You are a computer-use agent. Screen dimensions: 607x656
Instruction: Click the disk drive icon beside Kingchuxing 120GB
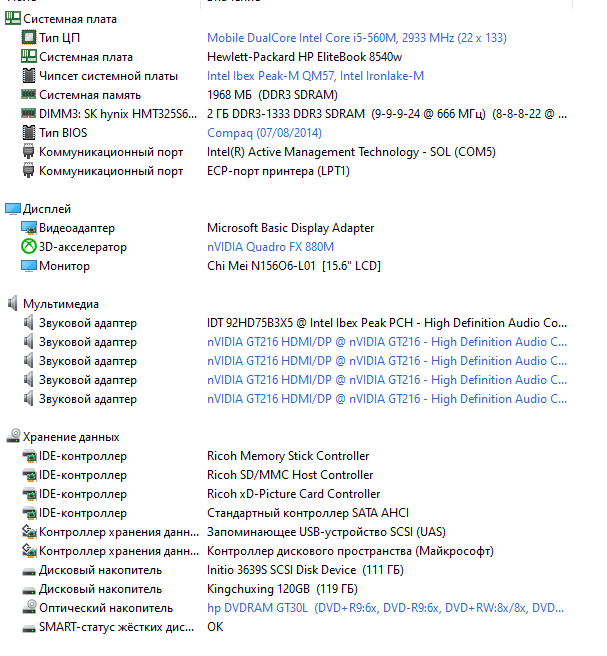(x=28, y=590)
